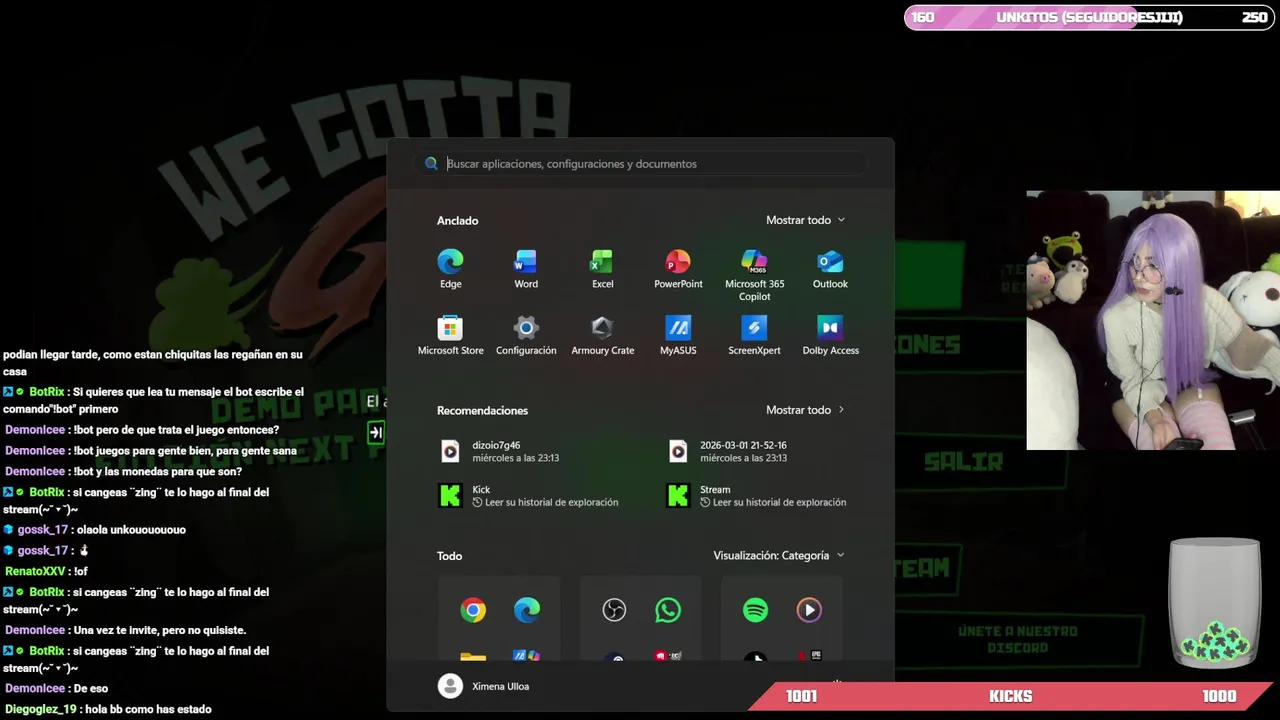Open the Visualización: Categoría dropdown
The height and width of the screenshot is (720, 1280).
point(778,555)
